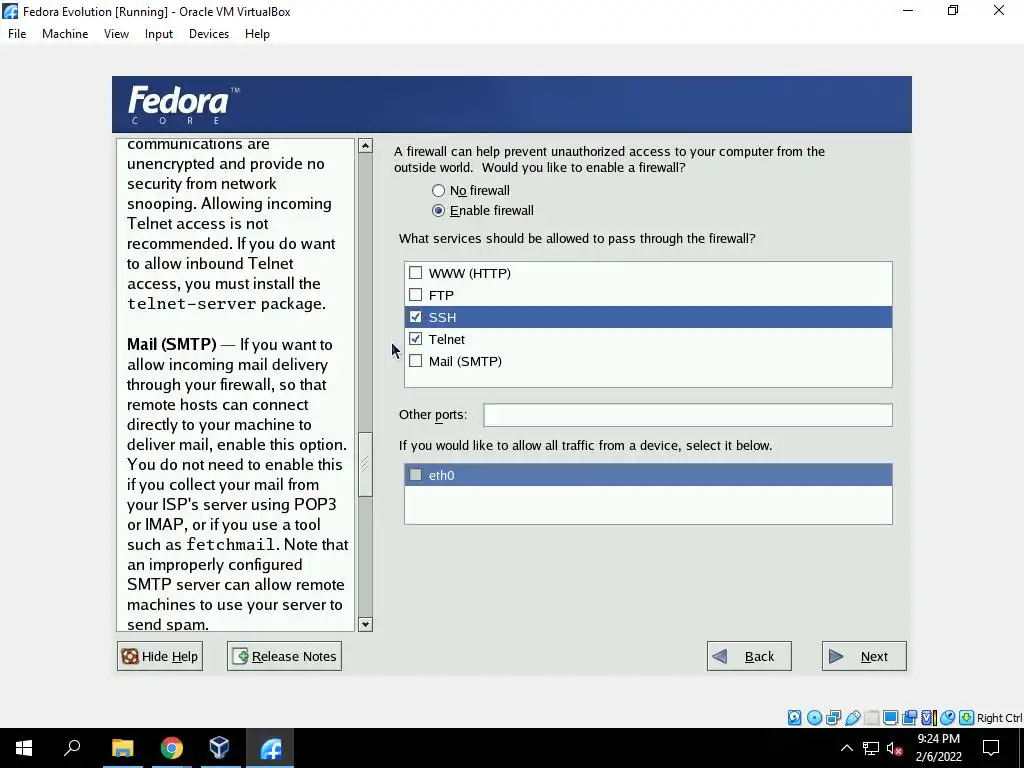Check the eth0 trusted device checkbox
The width and height of the screenshot is (1024, 768).
coord(415,475)
